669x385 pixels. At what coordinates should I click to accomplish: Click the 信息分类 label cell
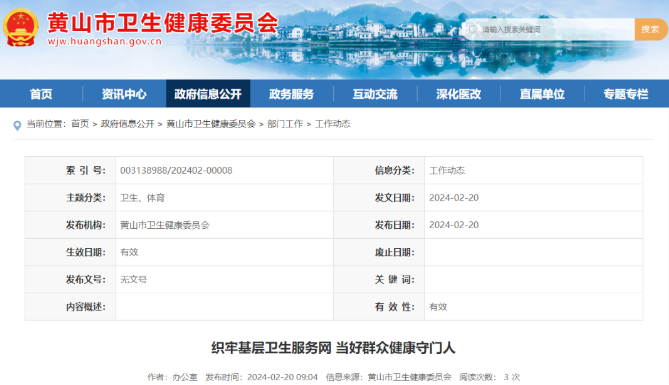[x=379, y=170]
